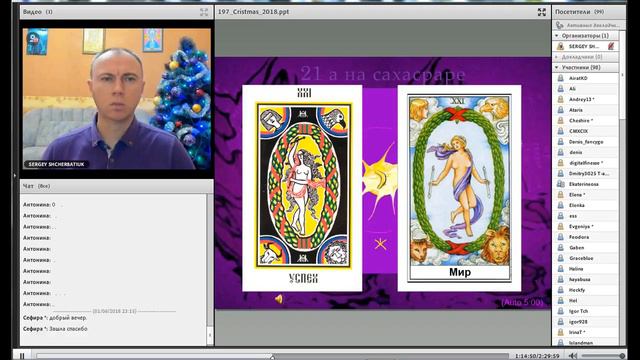Click the avatar icon next to ess

560,216
